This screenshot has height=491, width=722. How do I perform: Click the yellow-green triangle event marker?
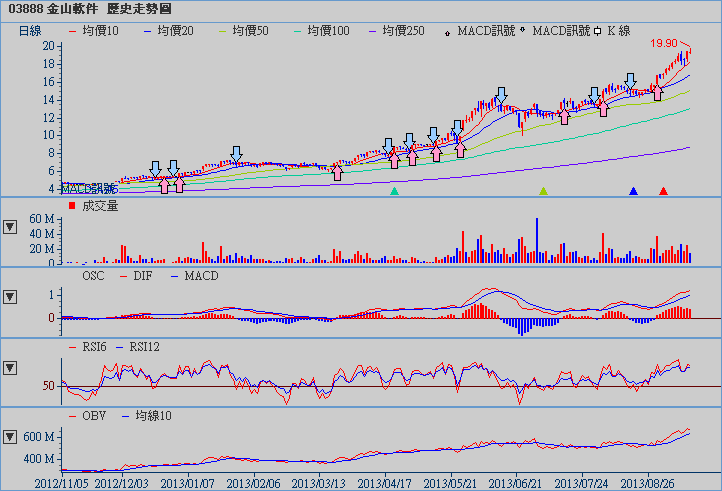pos(543,190)
